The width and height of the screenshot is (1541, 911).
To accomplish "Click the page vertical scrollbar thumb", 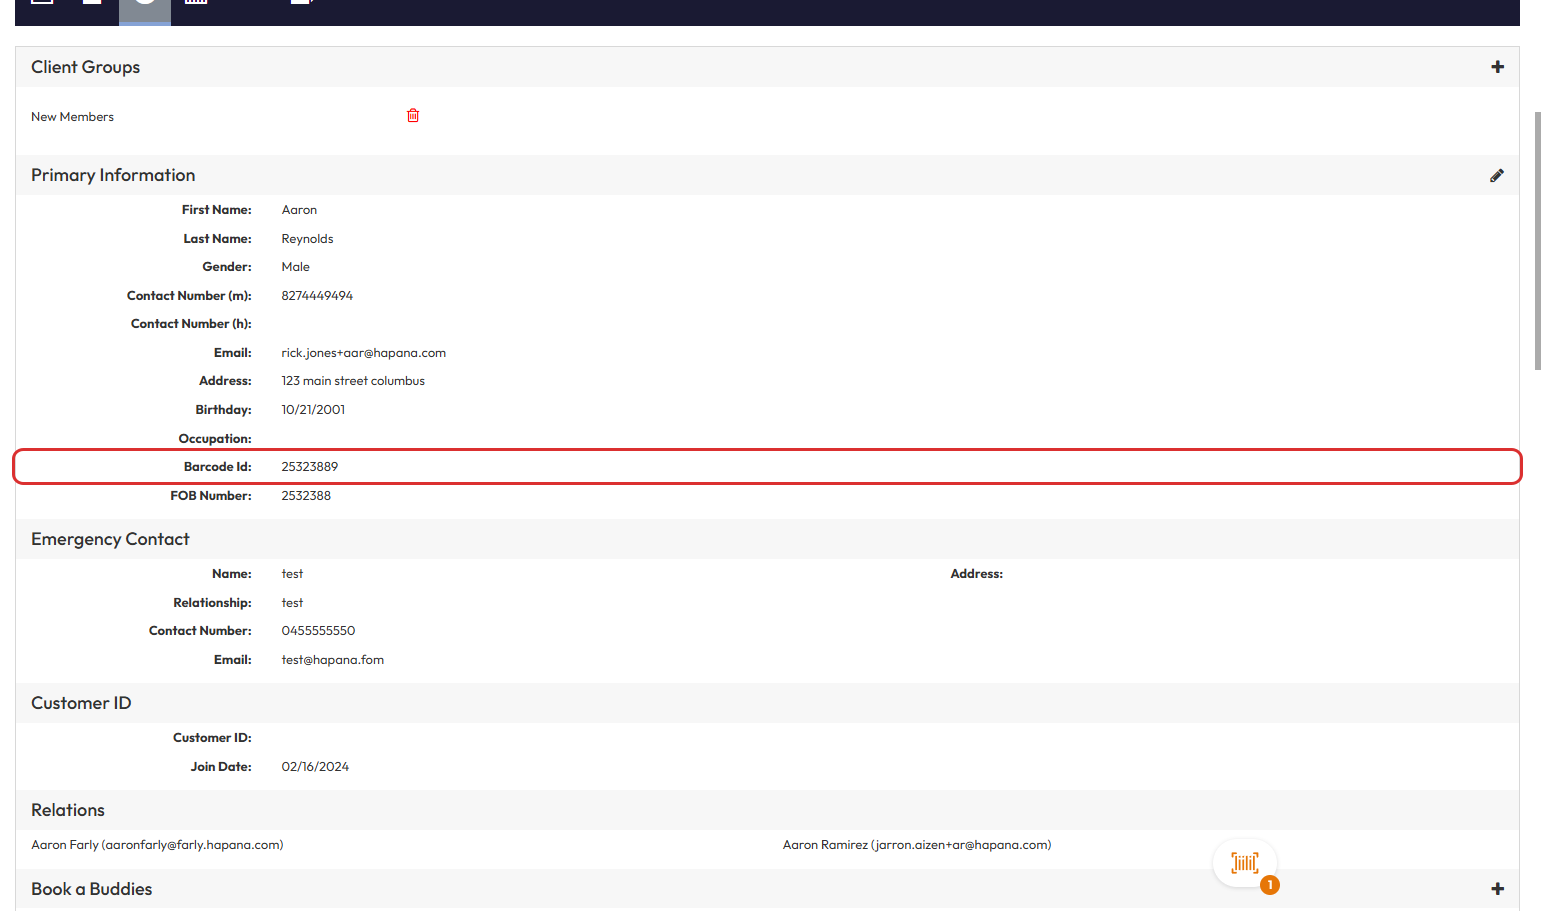I will pos(1537,240).
